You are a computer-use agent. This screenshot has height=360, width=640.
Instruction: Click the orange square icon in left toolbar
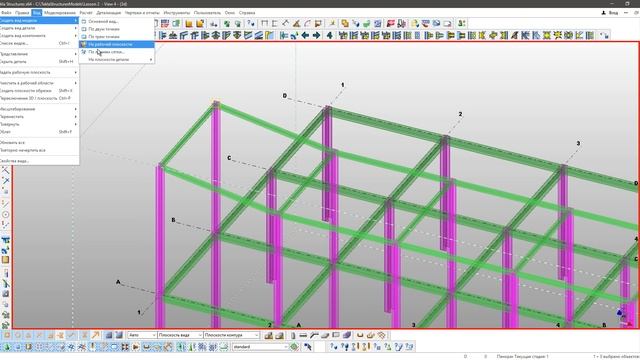pyautogui.click(x=5, y=260)
